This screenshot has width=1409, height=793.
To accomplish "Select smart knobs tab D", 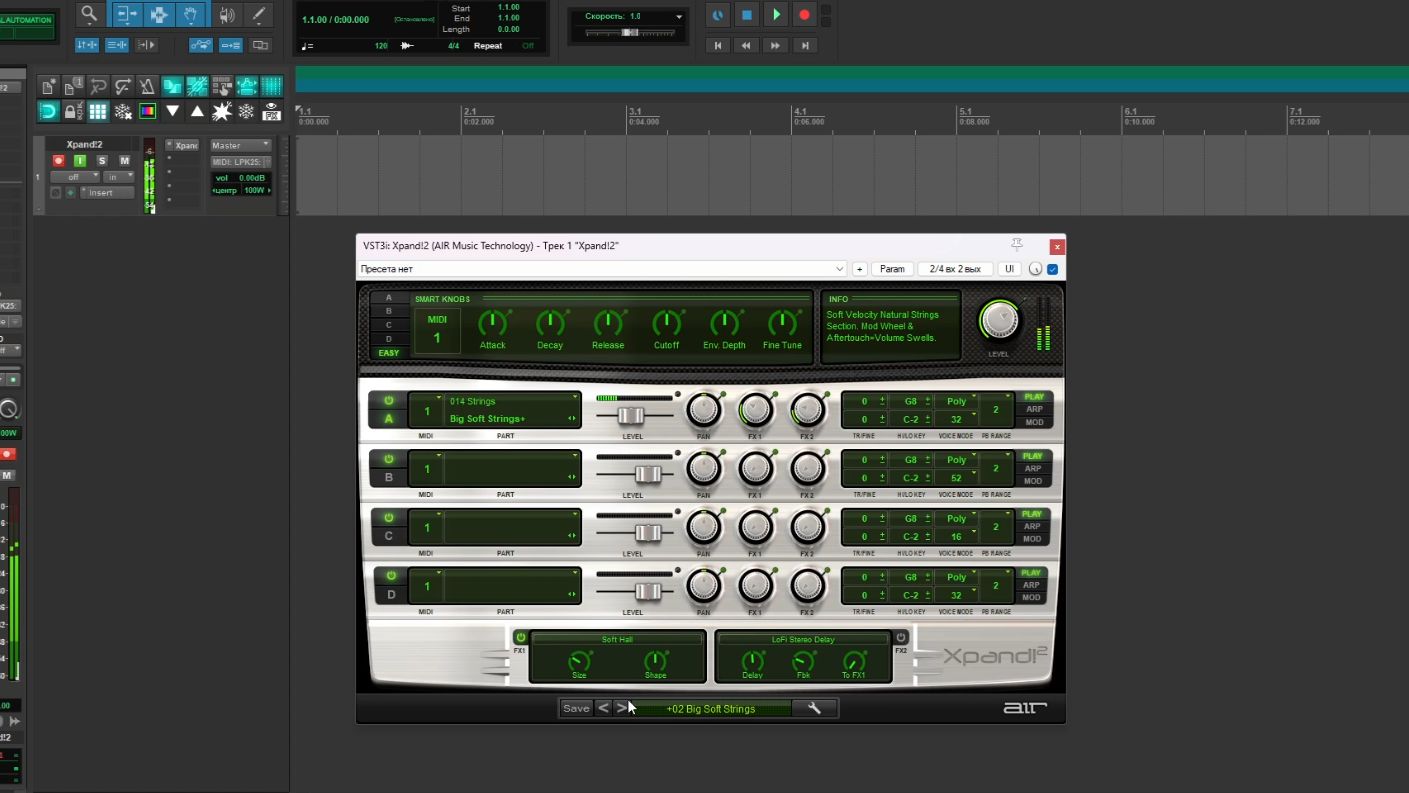I will pyautogui.click(x=389, y=339).
